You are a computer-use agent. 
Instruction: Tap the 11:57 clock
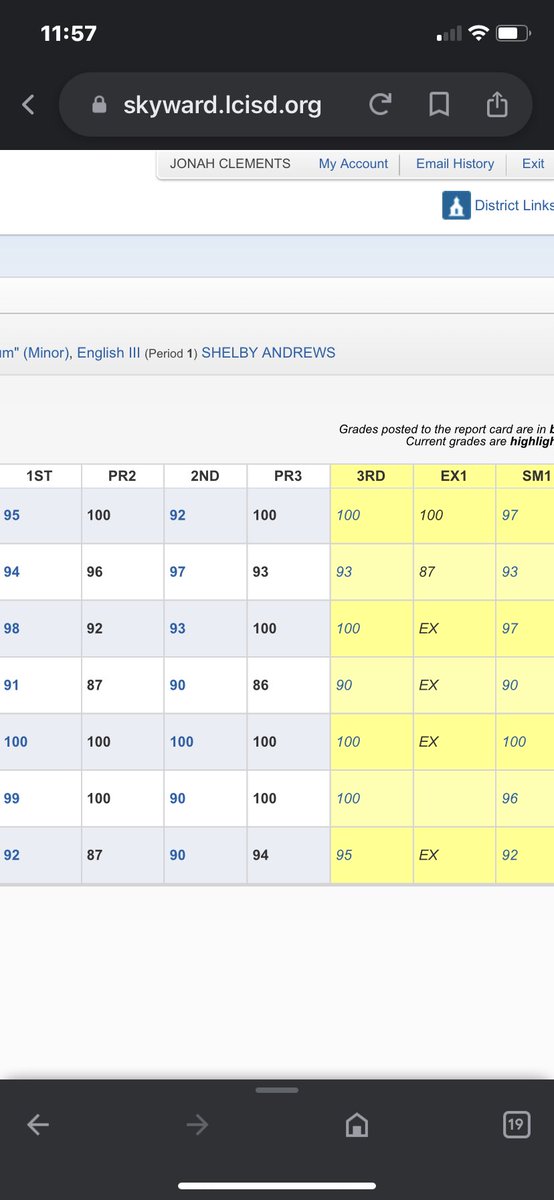coord(68,33)
